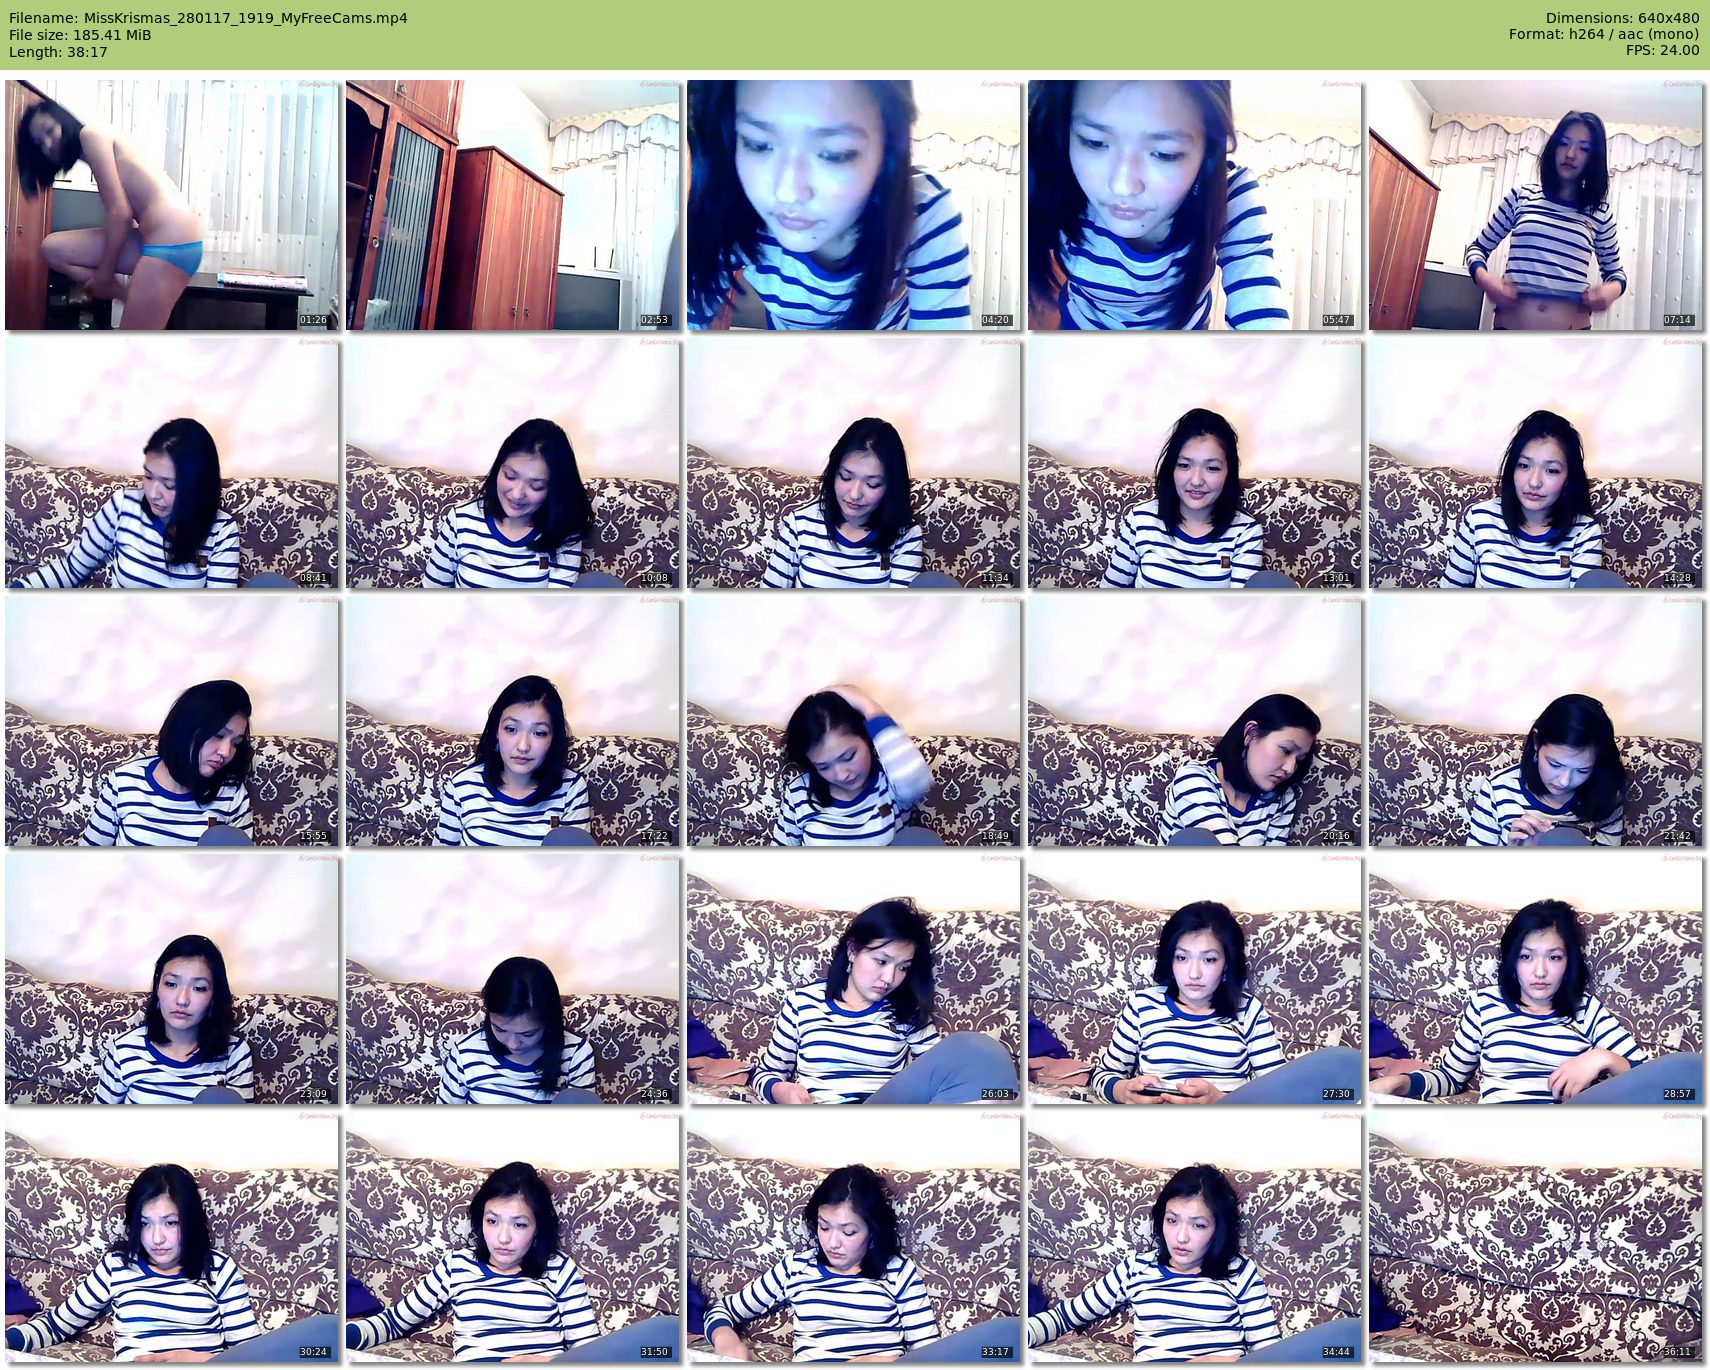Click the 17:22 frame thumbnail
The image size is (1710, 1370).
point(513,721)
